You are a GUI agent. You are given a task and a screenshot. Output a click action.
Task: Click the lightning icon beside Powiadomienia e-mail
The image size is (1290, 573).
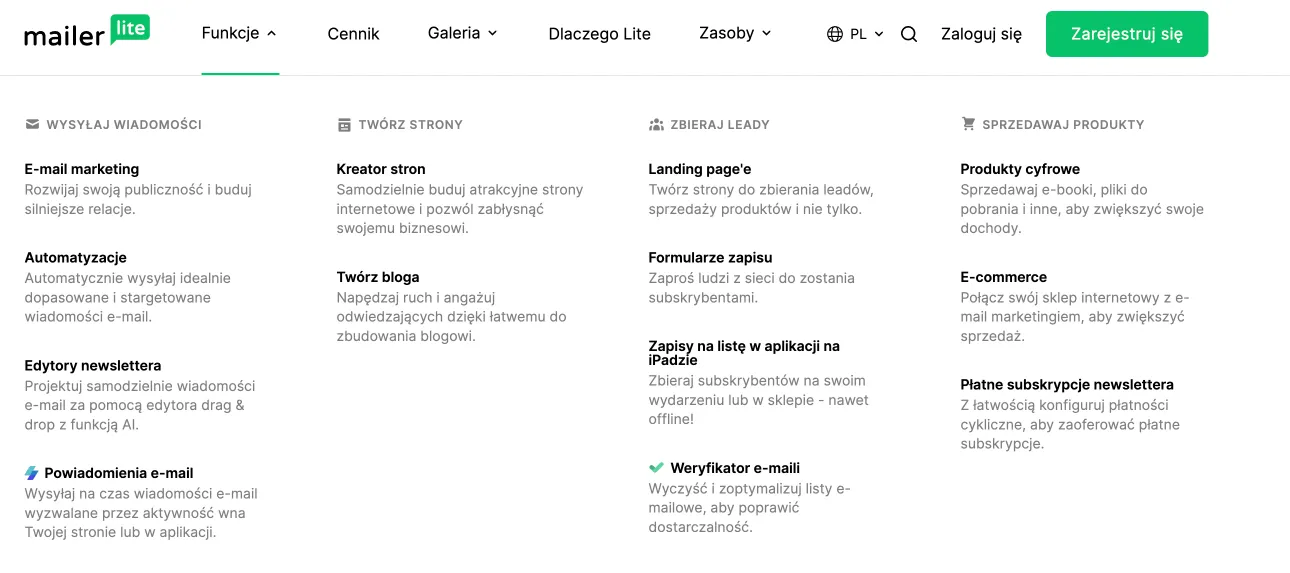click(x=32, y=473)
